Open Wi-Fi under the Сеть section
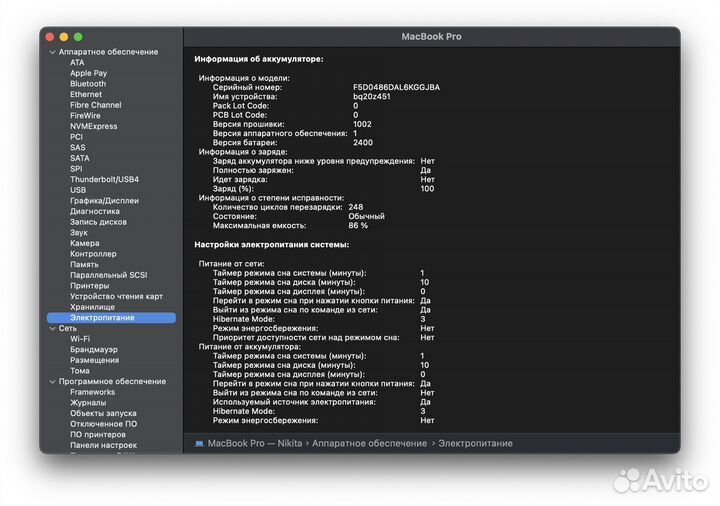 pyautogui.click(x=80, y=339)
